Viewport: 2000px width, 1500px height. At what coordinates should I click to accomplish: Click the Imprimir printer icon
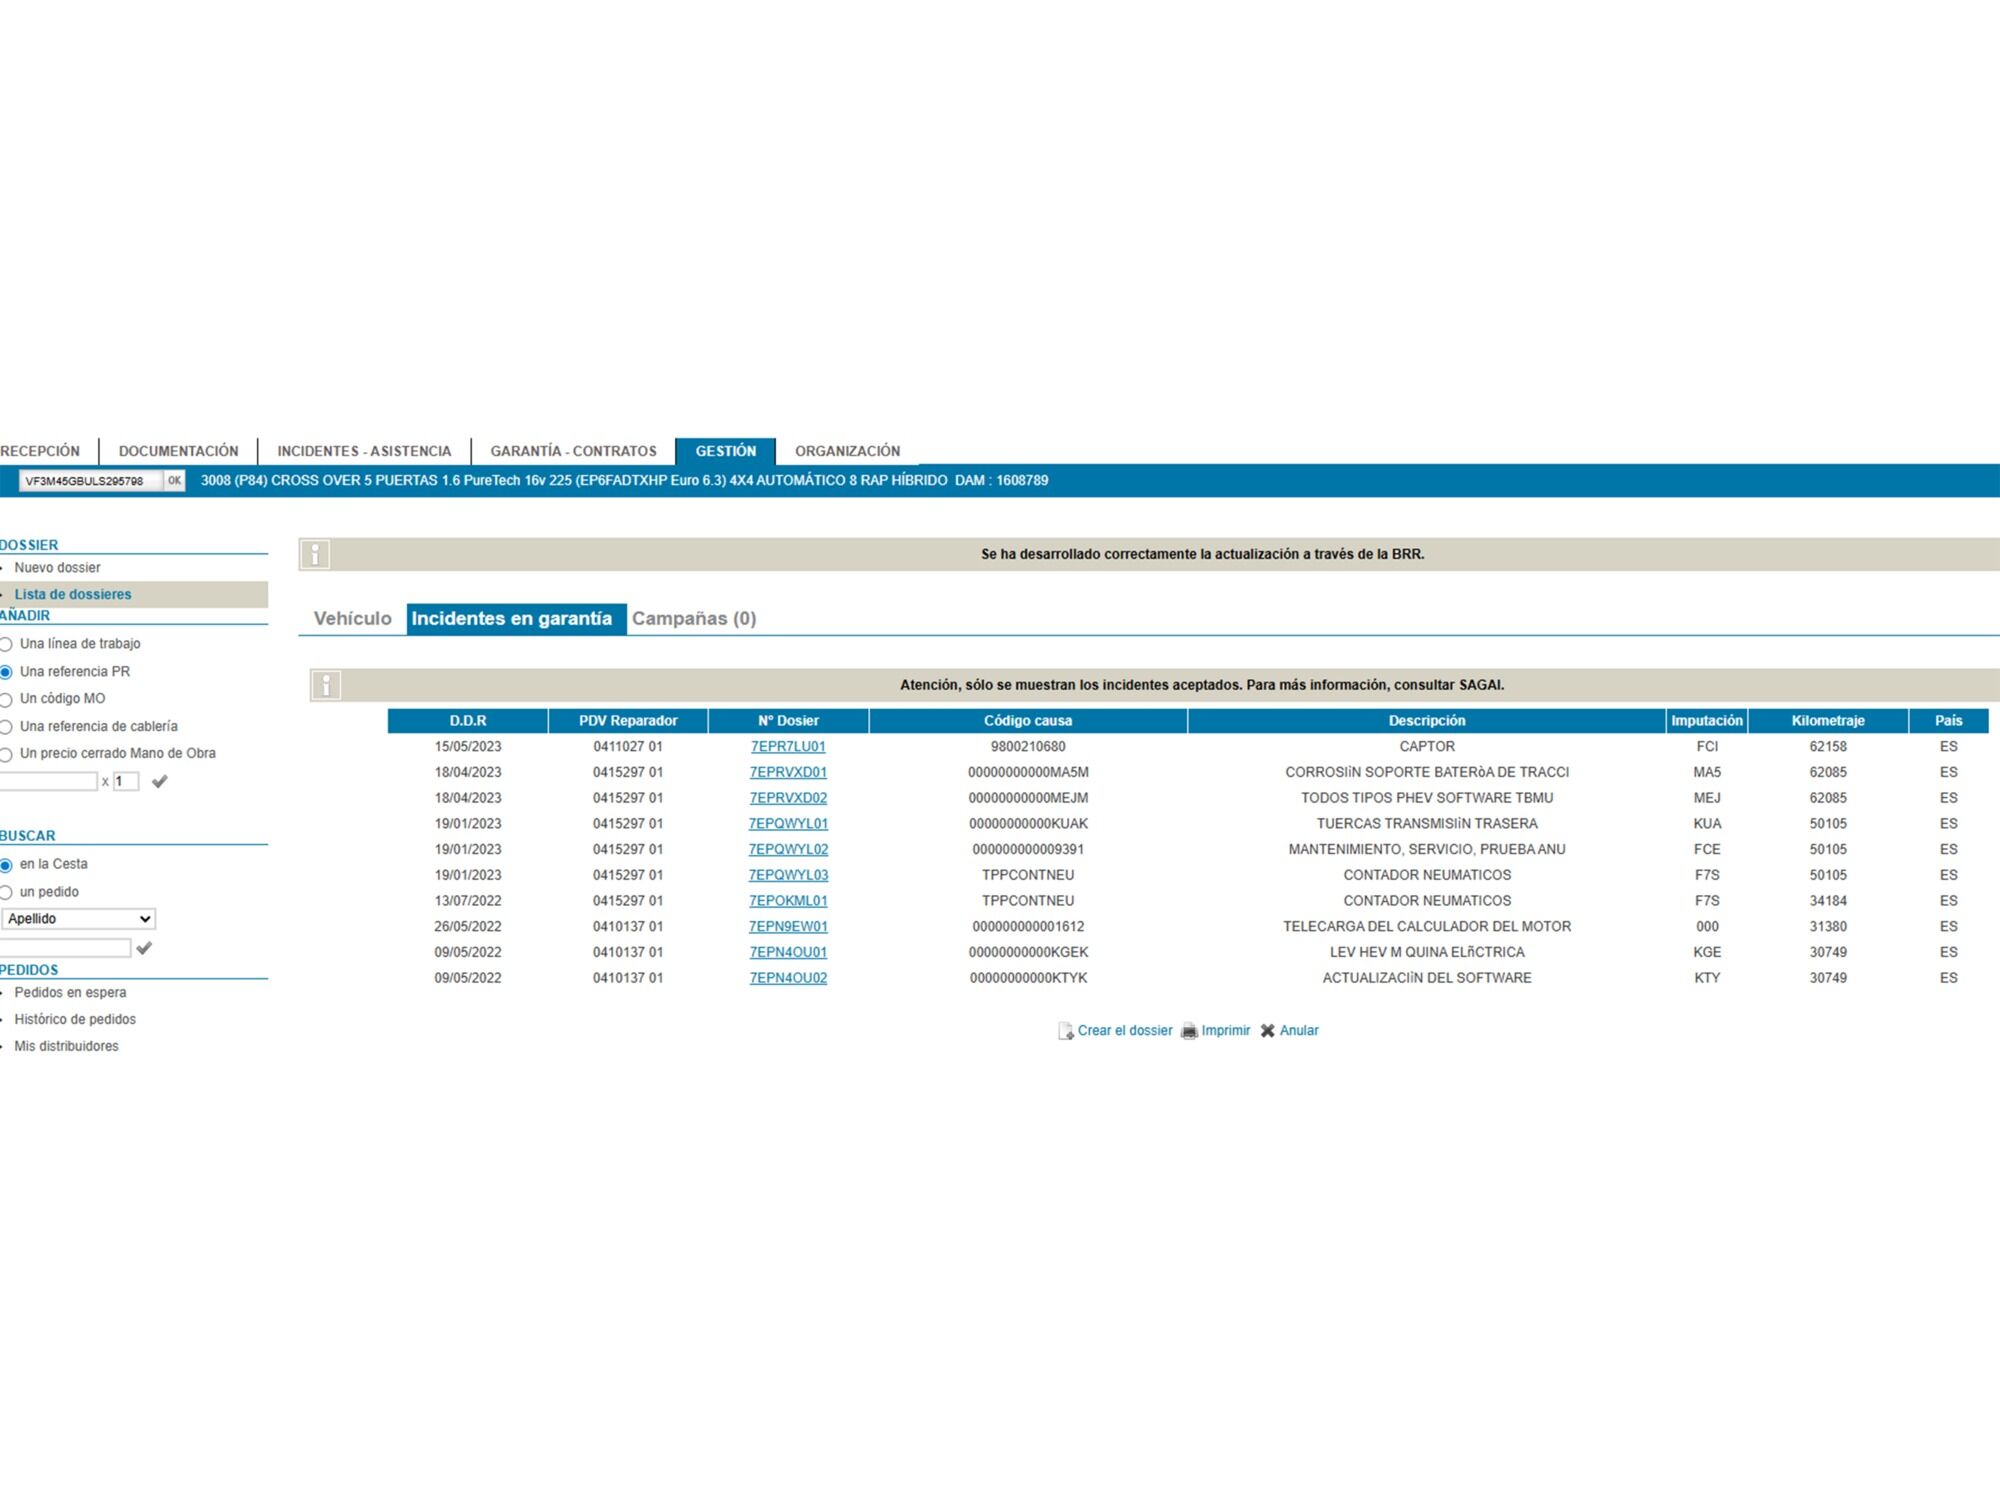(x=1189, y=1031)
